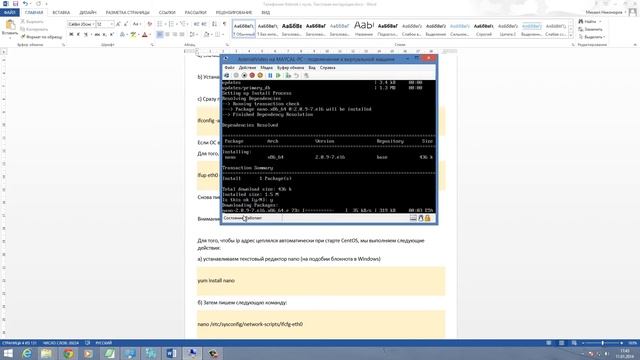Screen dimensions: 640x360
Task: Open File Explorer from taskbar
Action: coord(47,353)
